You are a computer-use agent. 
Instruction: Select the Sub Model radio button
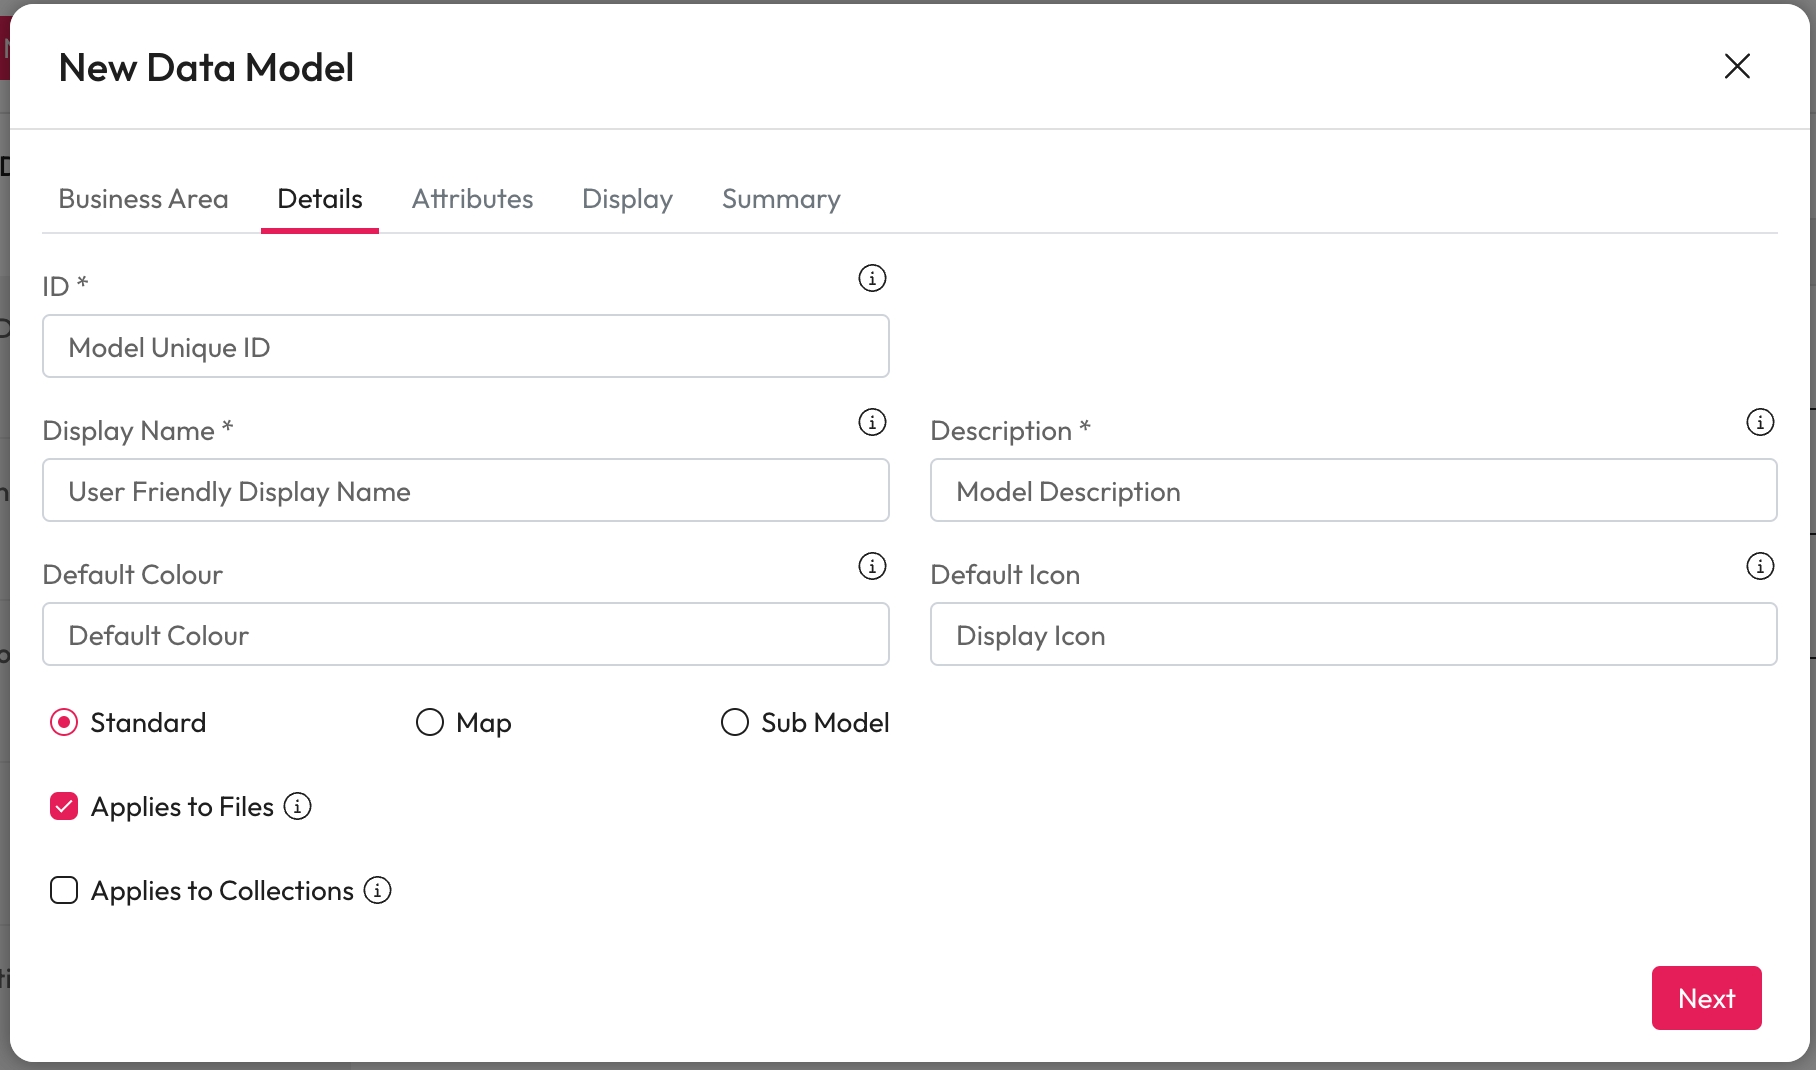click(735, 722)
